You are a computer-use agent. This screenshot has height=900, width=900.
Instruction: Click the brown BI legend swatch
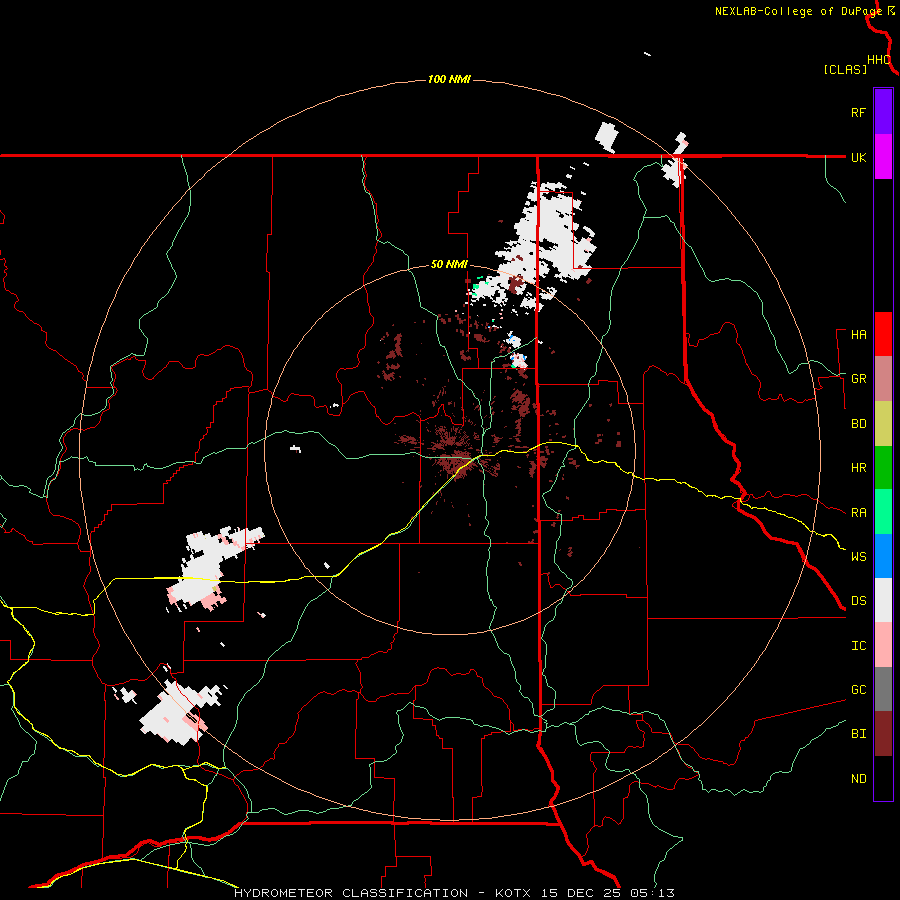883,734
